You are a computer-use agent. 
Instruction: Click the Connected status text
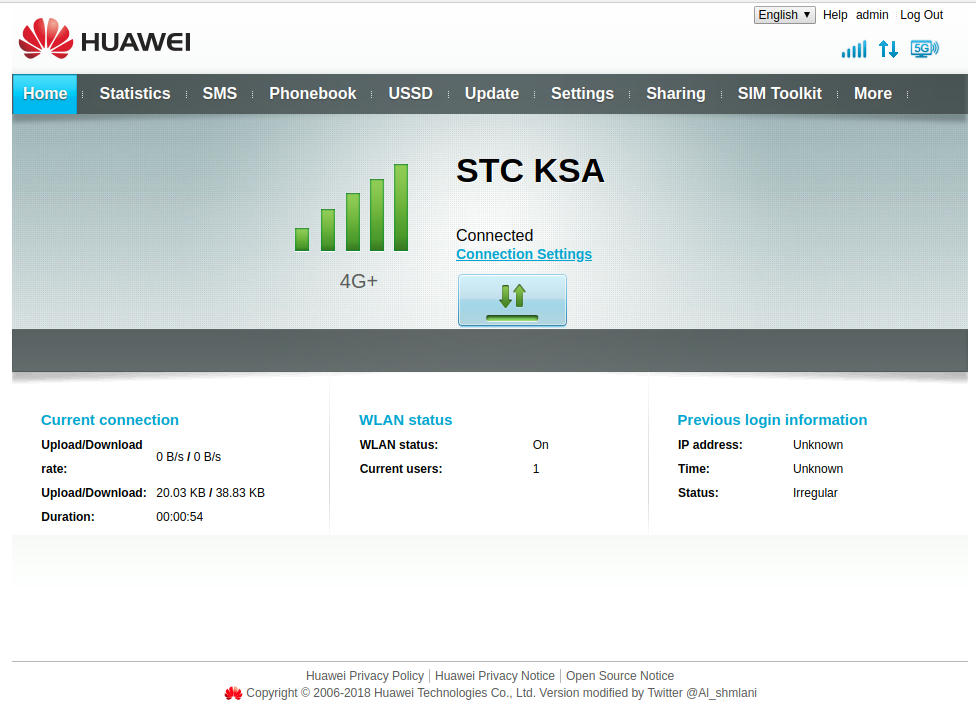494,235
